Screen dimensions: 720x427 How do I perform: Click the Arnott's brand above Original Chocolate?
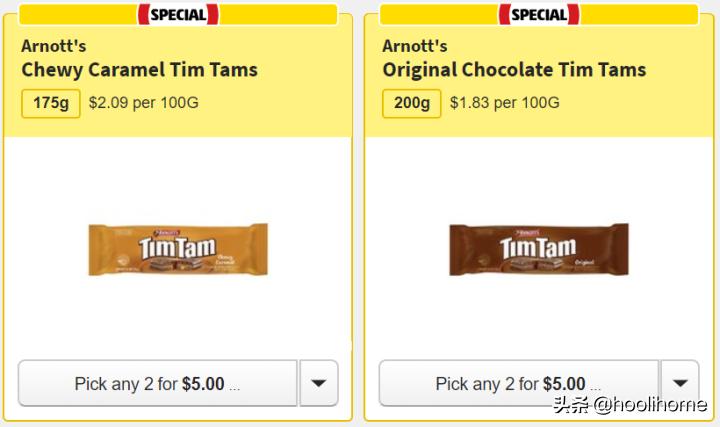(413, 46)
